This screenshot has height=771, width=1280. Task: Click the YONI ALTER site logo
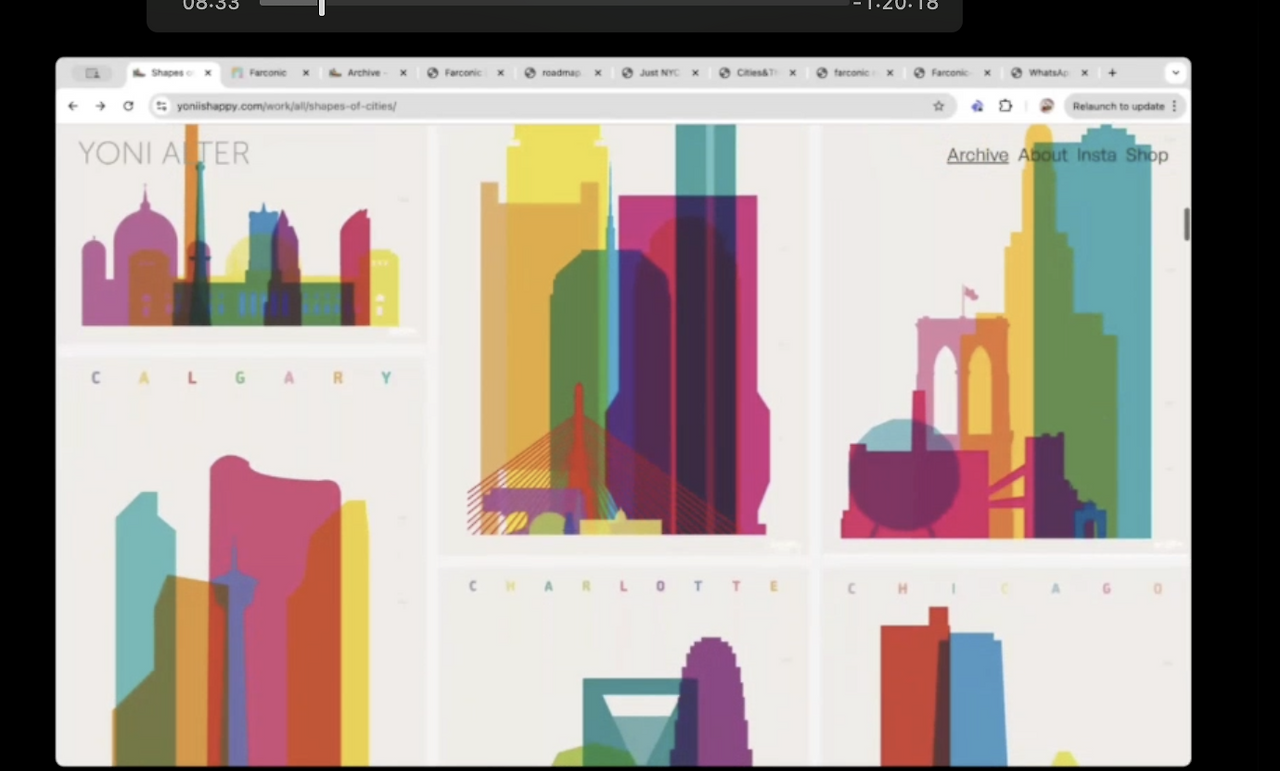pos(164,153)
